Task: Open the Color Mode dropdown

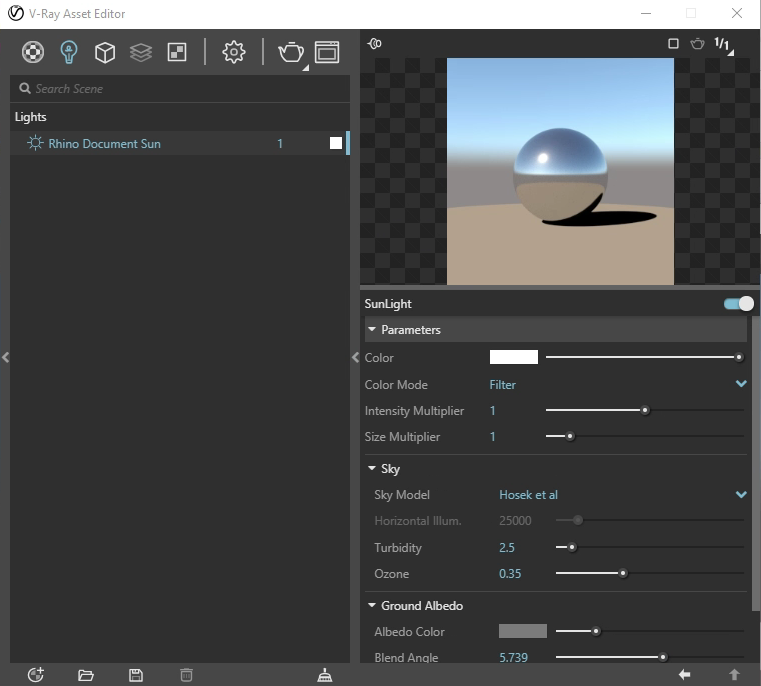Action: (618, 385)
